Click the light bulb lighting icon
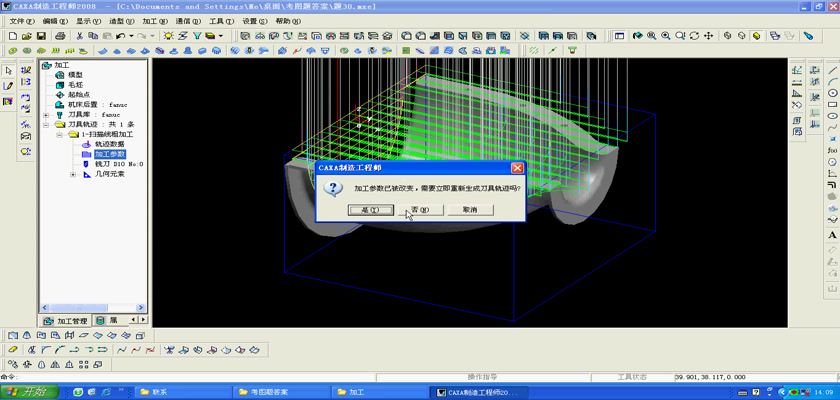 [169, 36]
